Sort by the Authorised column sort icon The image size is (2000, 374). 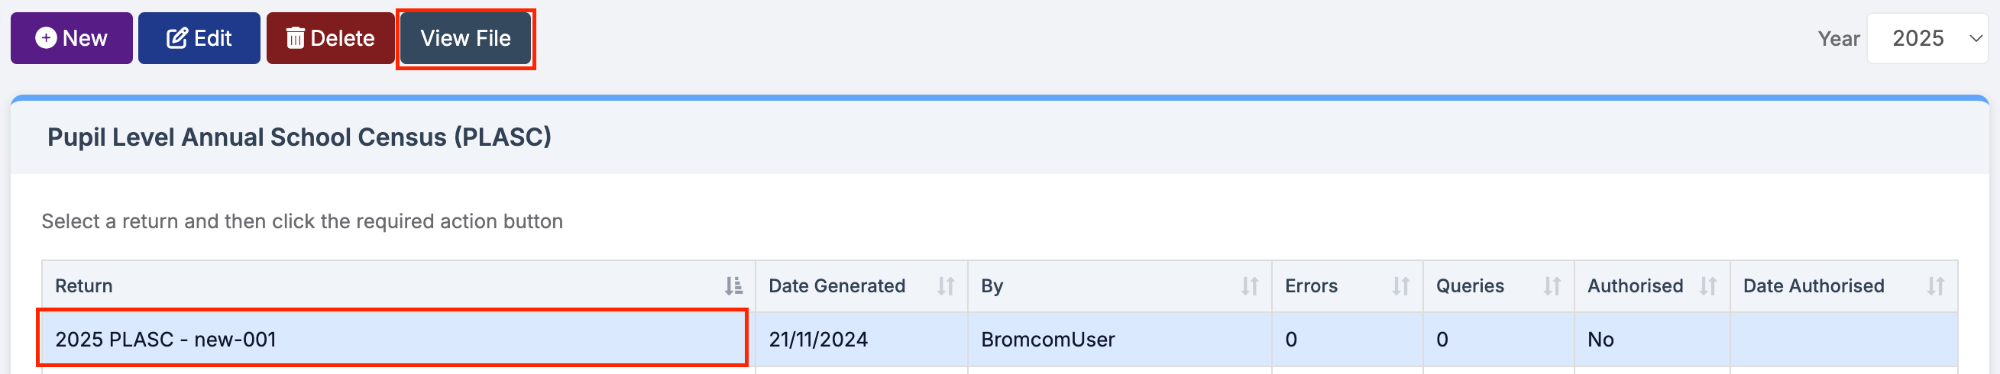tap(1708, 286)
